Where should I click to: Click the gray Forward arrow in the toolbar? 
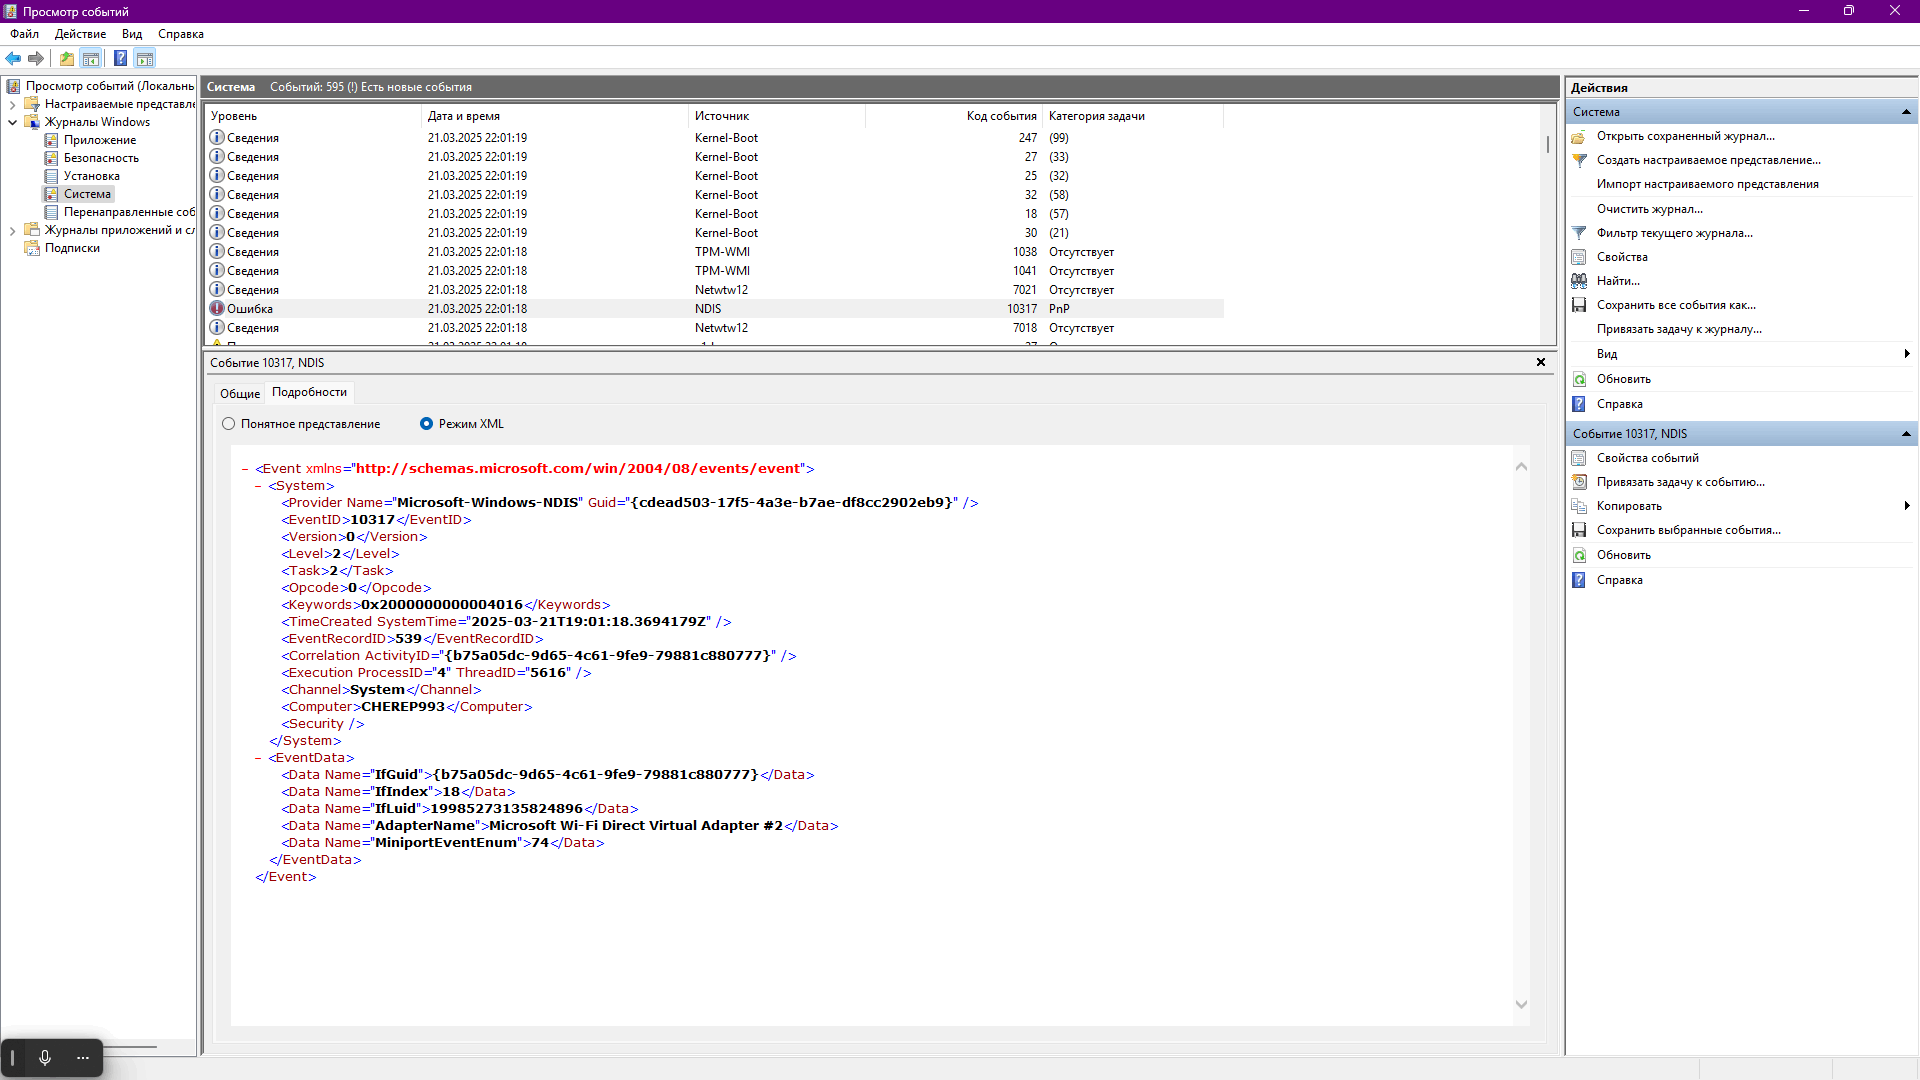pos(36,58)
